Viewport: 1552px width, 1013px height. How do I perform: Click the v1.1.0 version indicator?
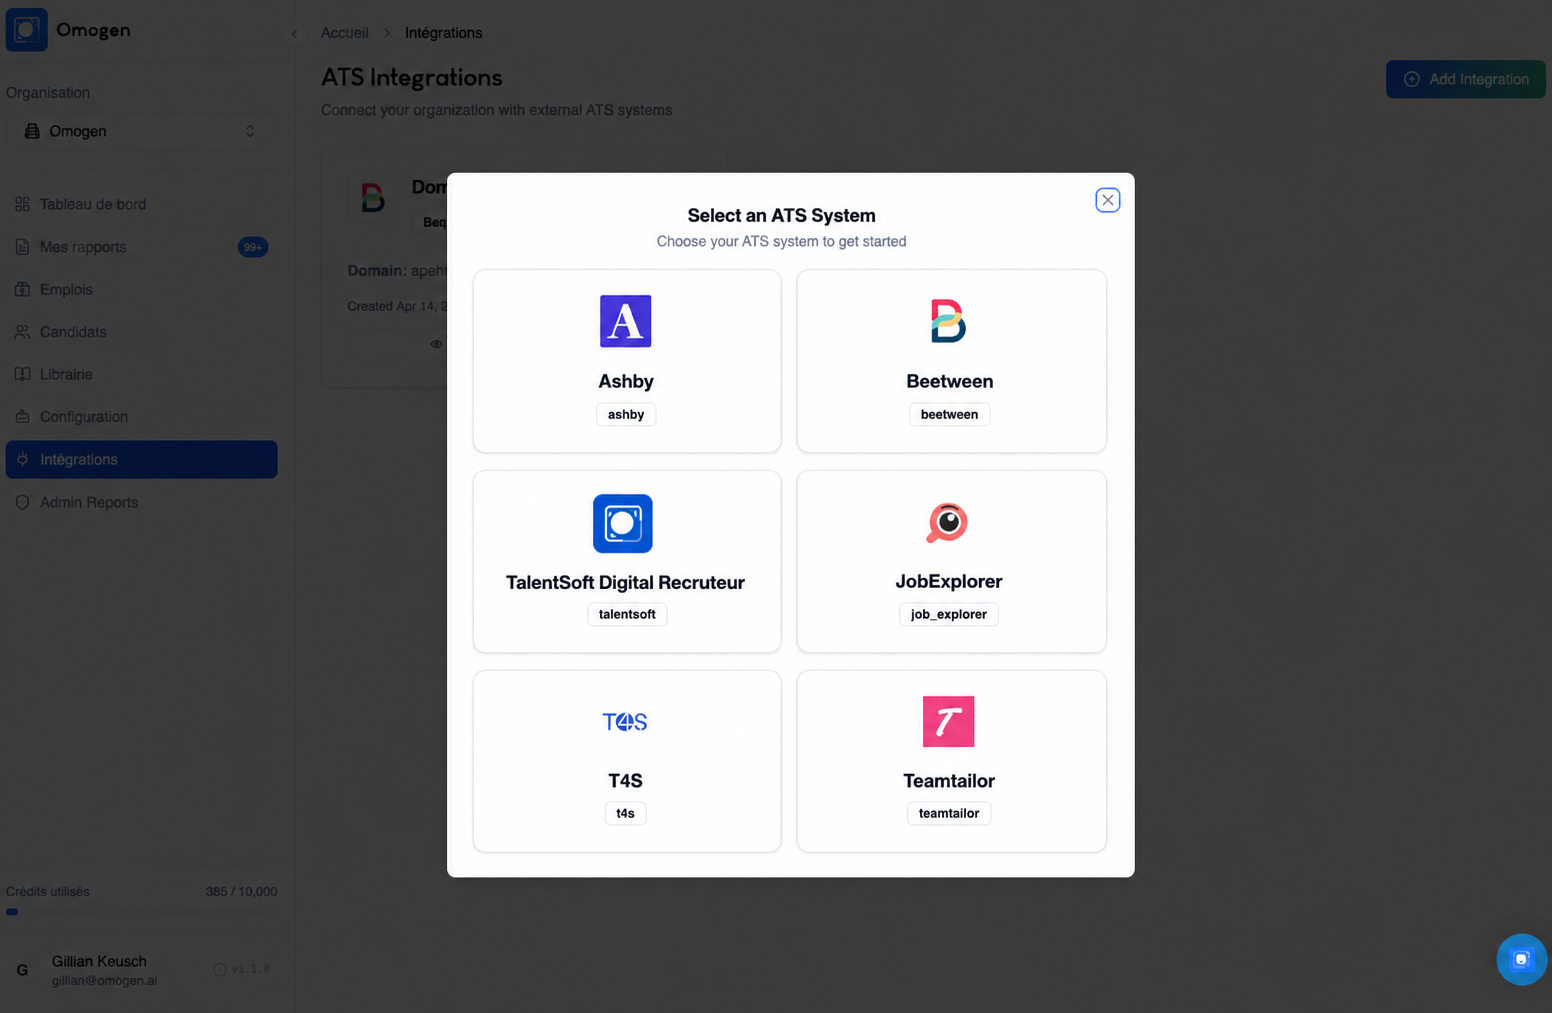[241, 969]
